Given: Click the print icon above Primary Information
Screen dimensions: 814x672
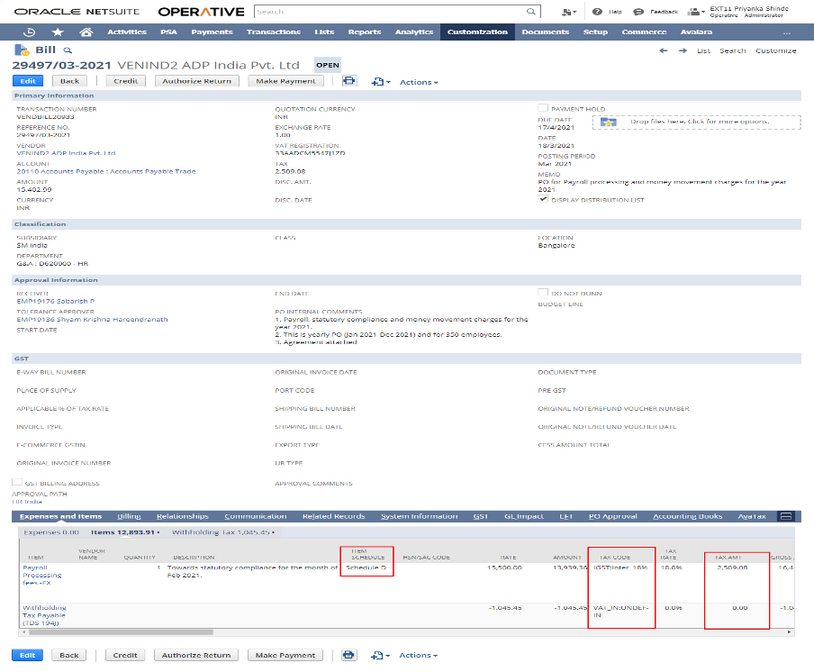Looking at the screenshot, I should coord(349,81).
